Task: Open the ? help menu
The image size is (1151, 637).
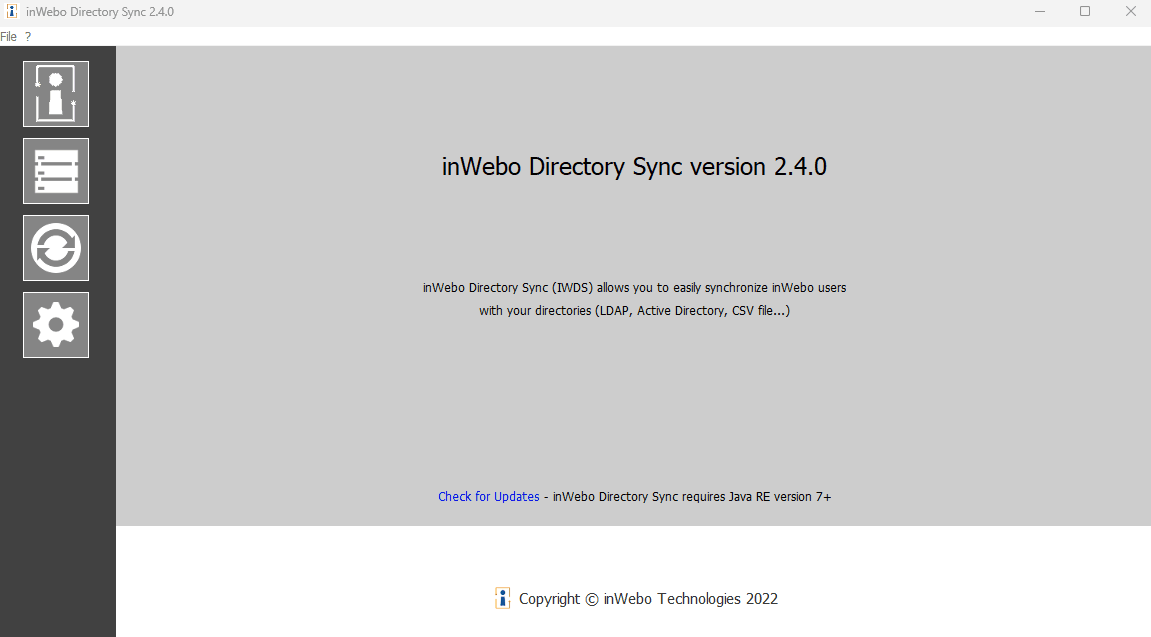Action: pyautogui.click(x=28, y=37)
